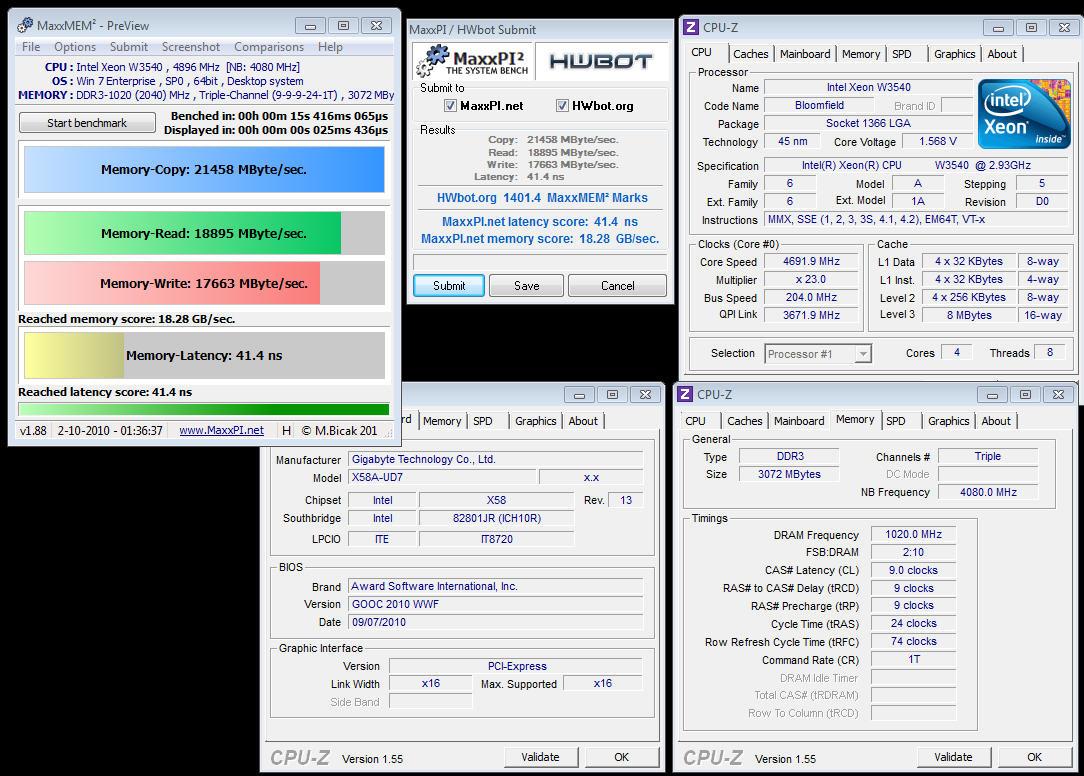Toggle the MaxxPI.net submit checkbox
This screenshot has height=776, width=1084.
[450, 106]
